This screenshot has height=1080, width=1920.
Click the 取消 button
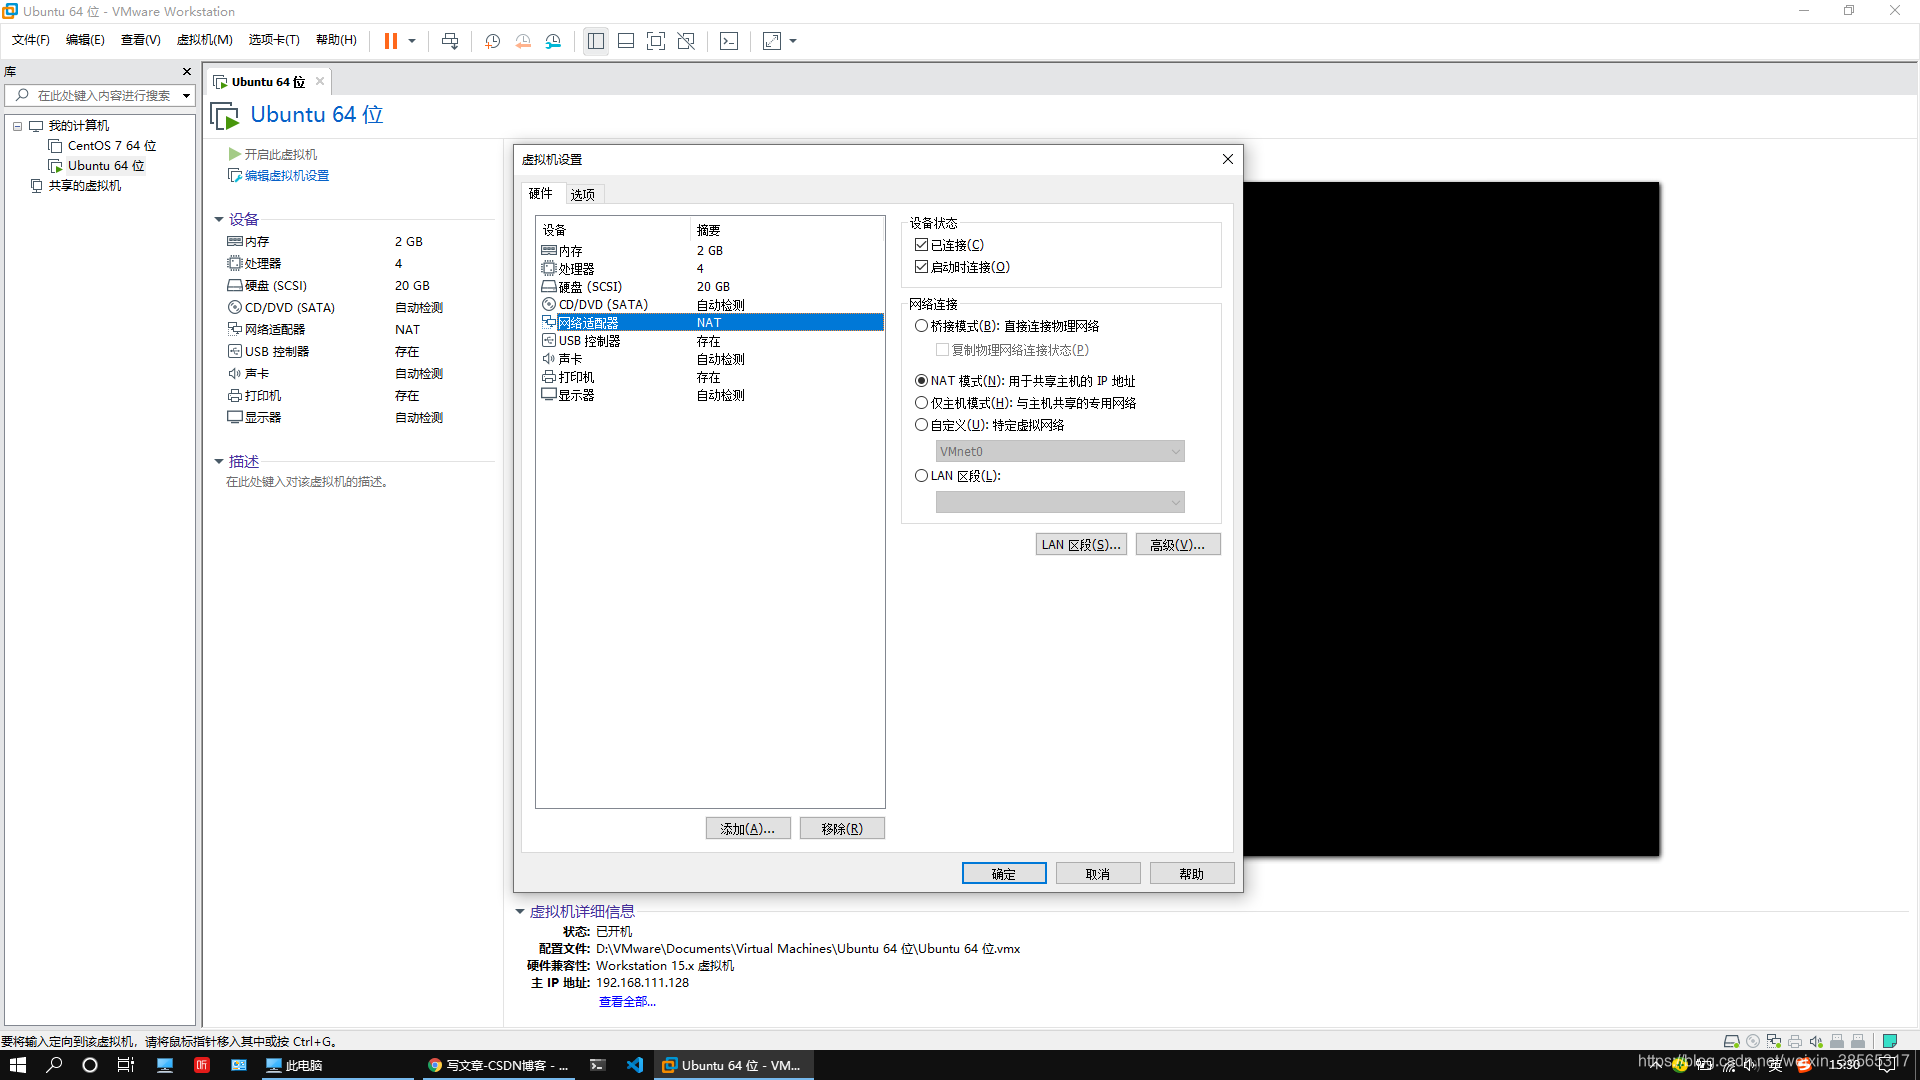[1098, 874]
